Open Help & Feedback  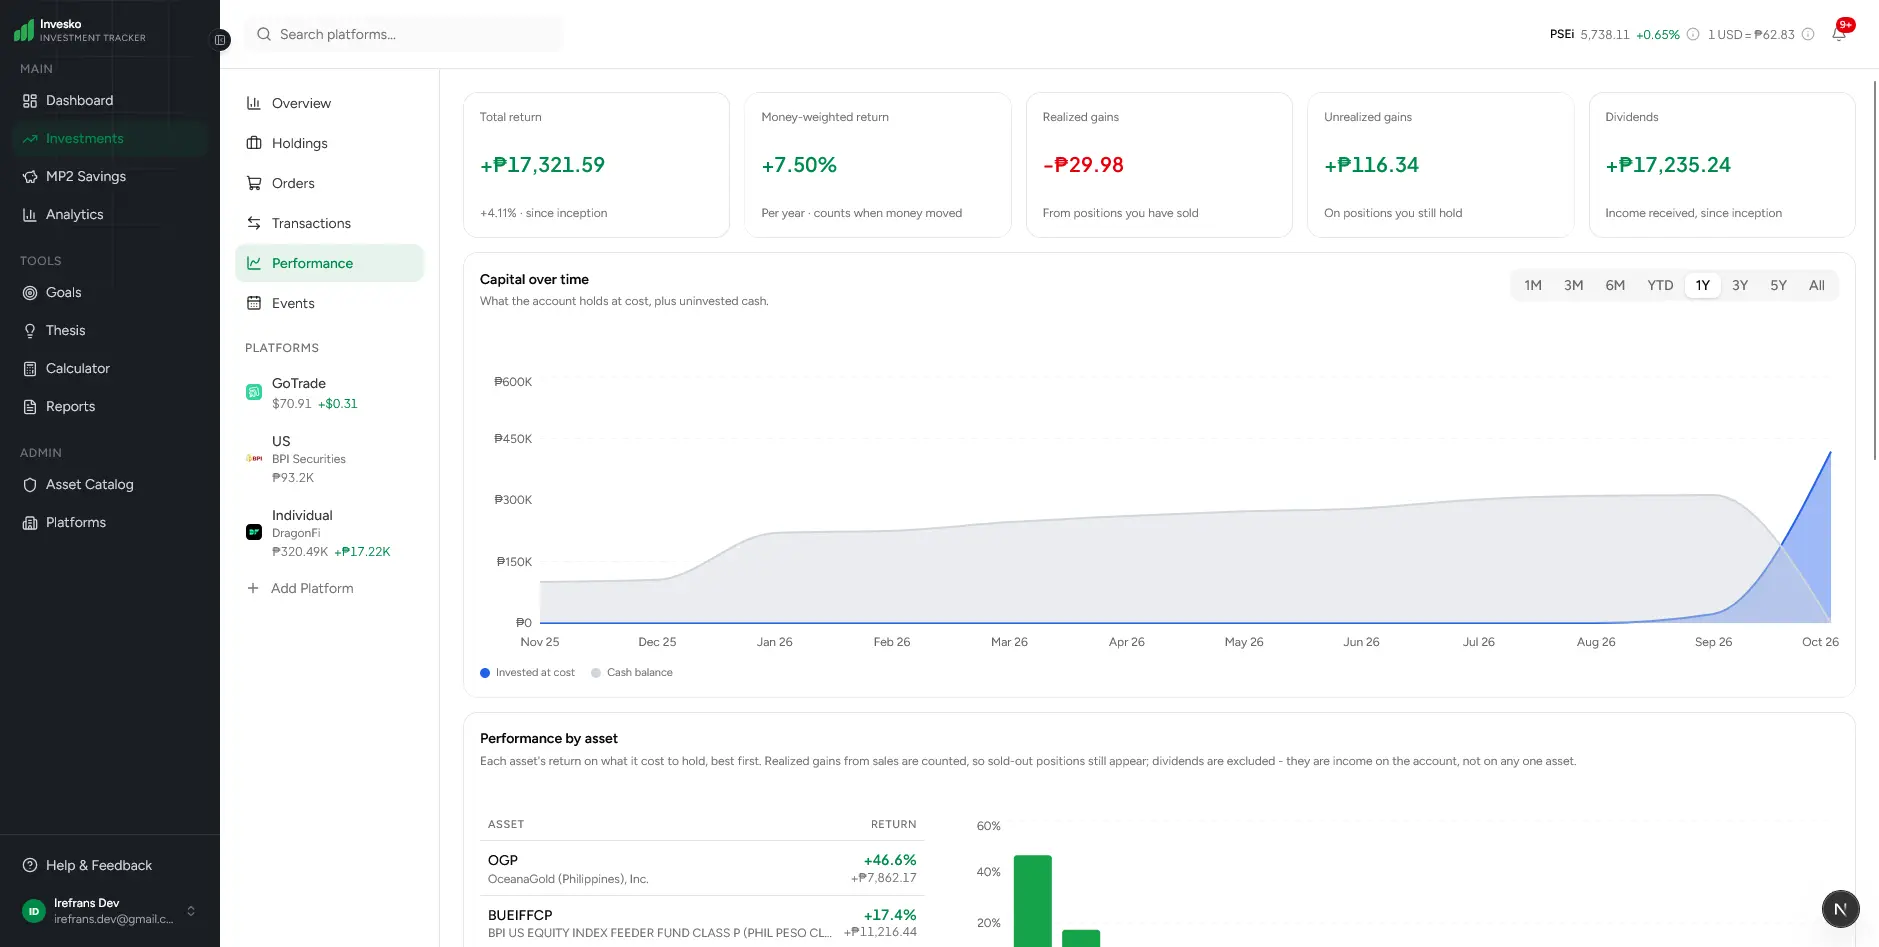(x=110, y=865)
